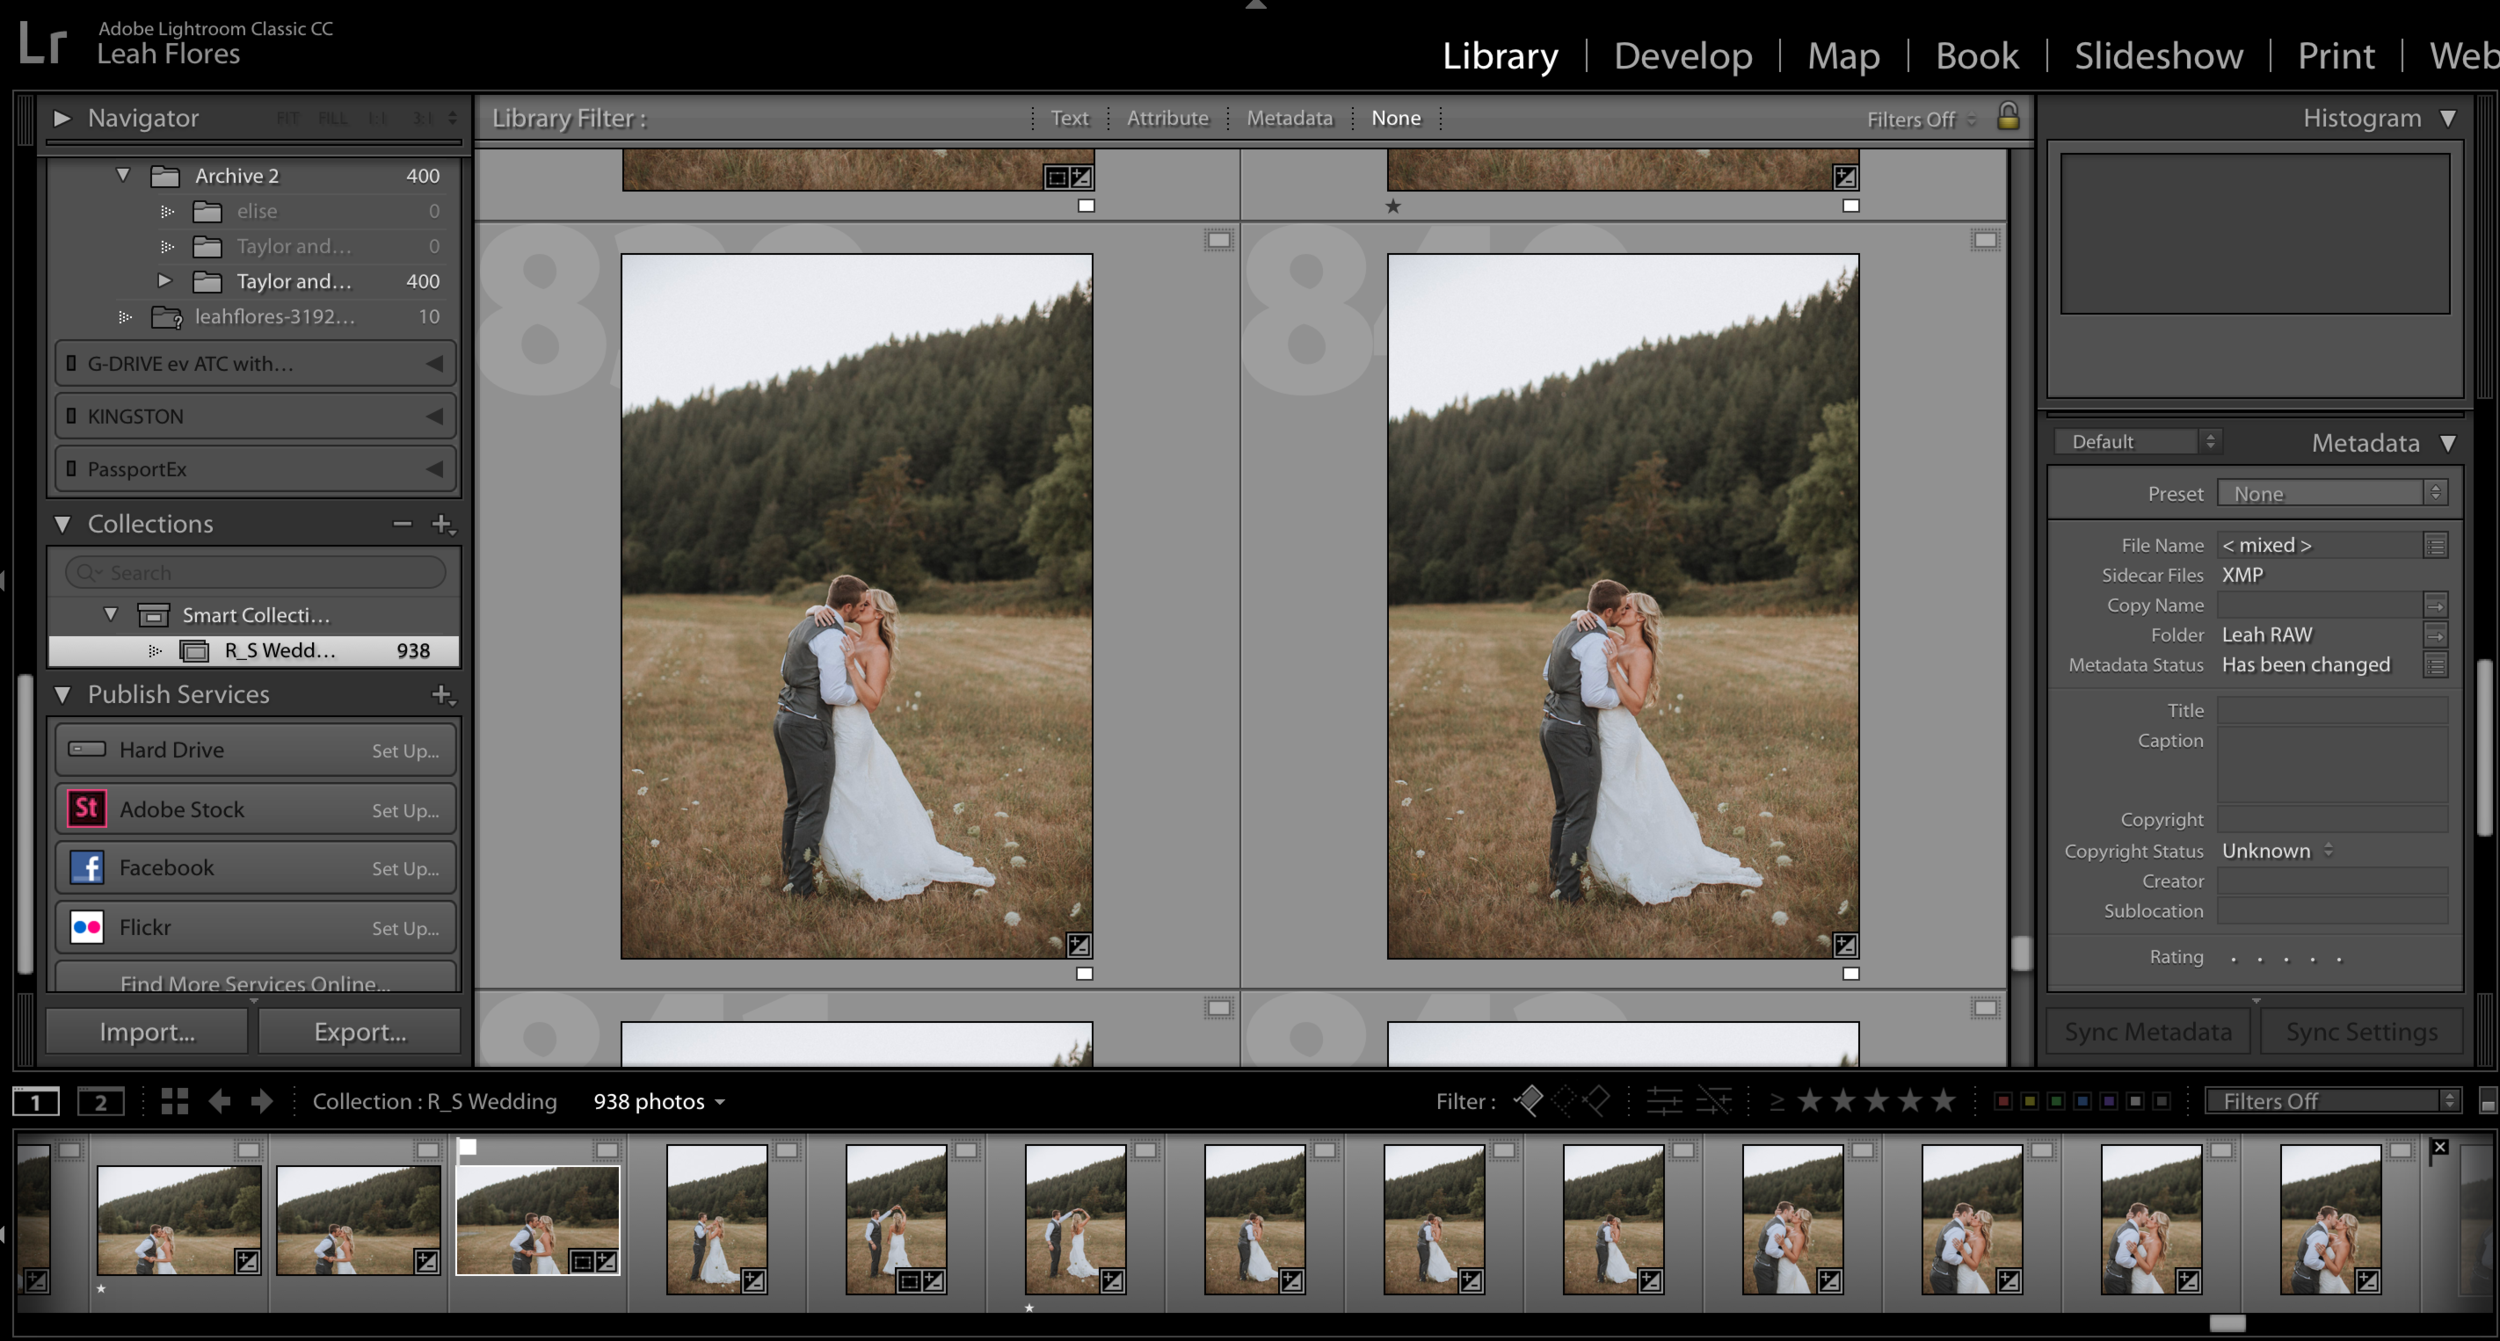Switch to the Develop module

tap(1682, 55)
